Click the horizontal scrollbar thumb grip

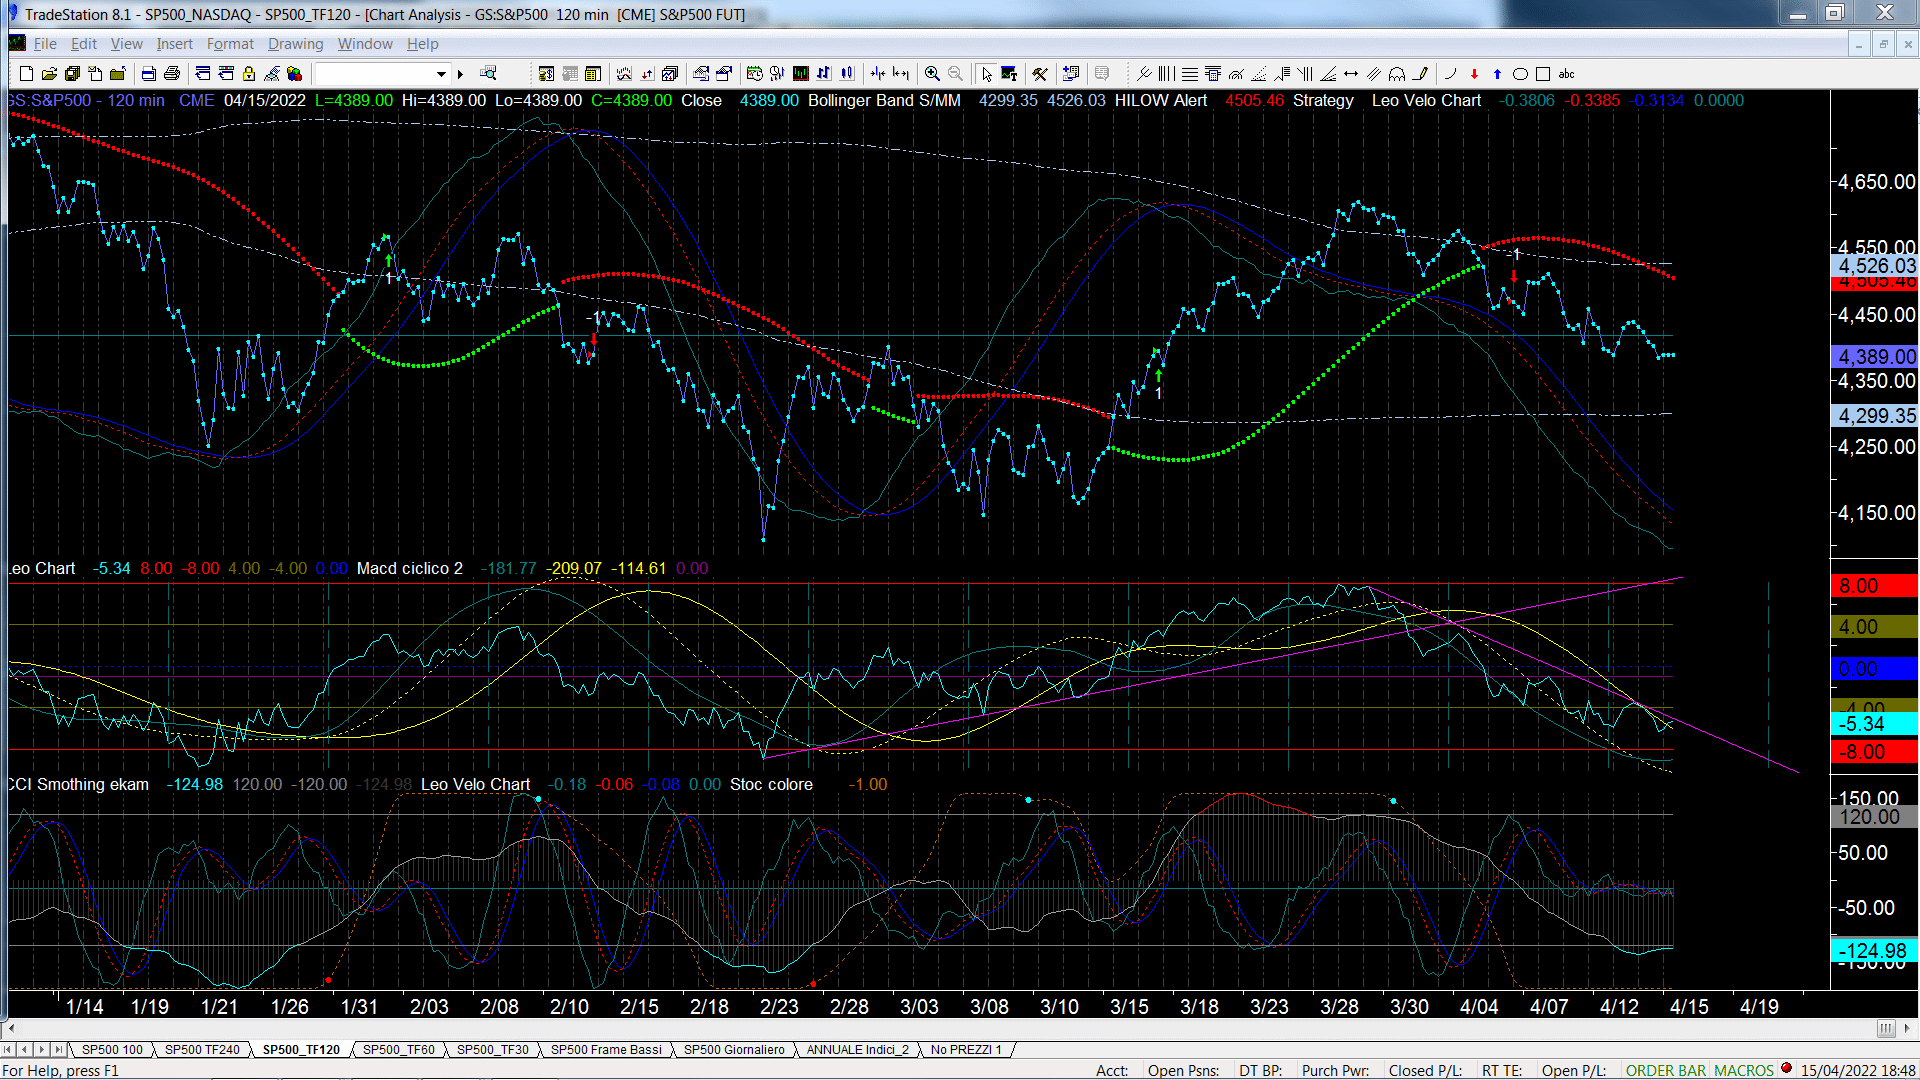coord(1885,1028)
